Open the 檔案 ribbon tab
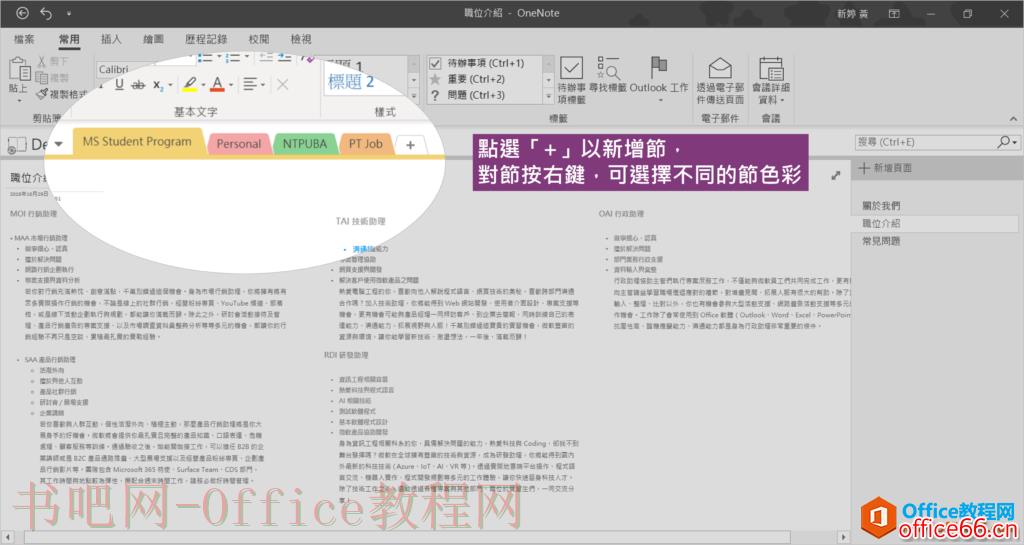Screen dimensions: 1024x545 pyautogui.click(x=24, y=39)
